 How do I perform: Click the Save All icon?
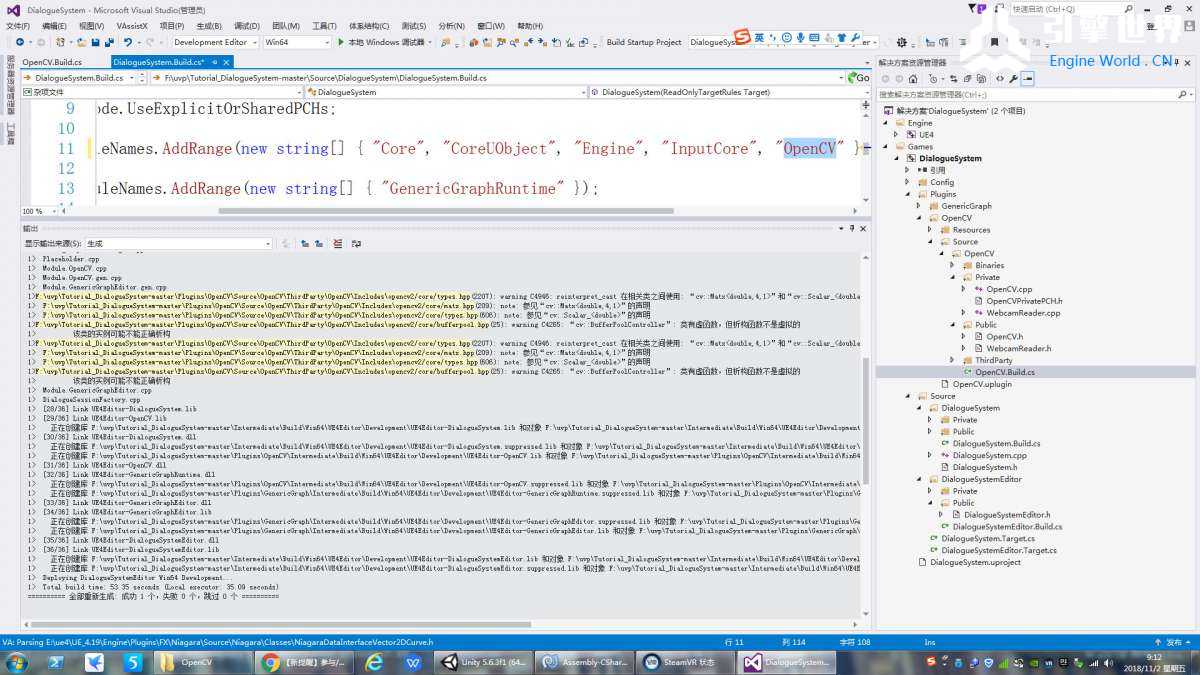(x=108, y=42)
